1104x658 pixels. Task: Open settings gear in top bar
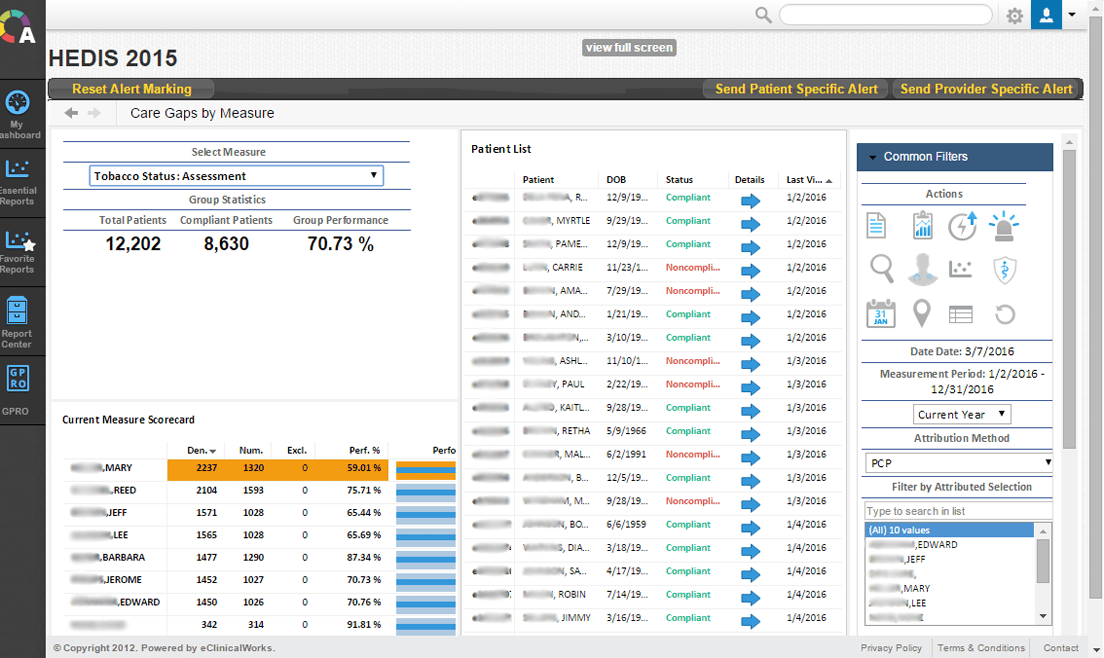point(1015,15)
